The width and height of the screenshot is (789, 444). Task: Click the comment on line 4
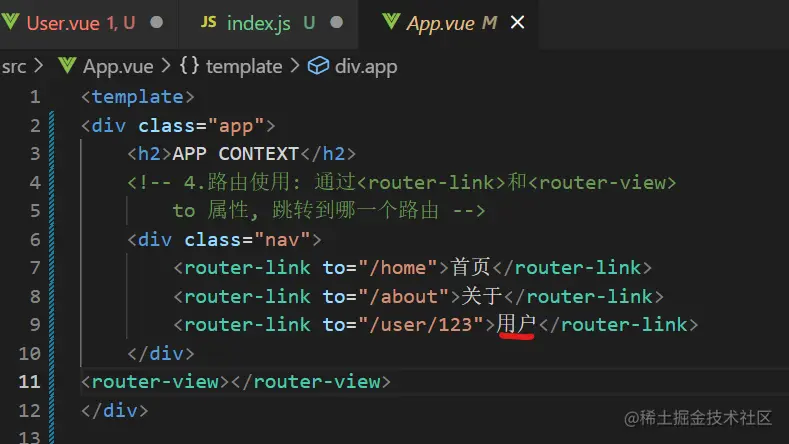(402, 182)
